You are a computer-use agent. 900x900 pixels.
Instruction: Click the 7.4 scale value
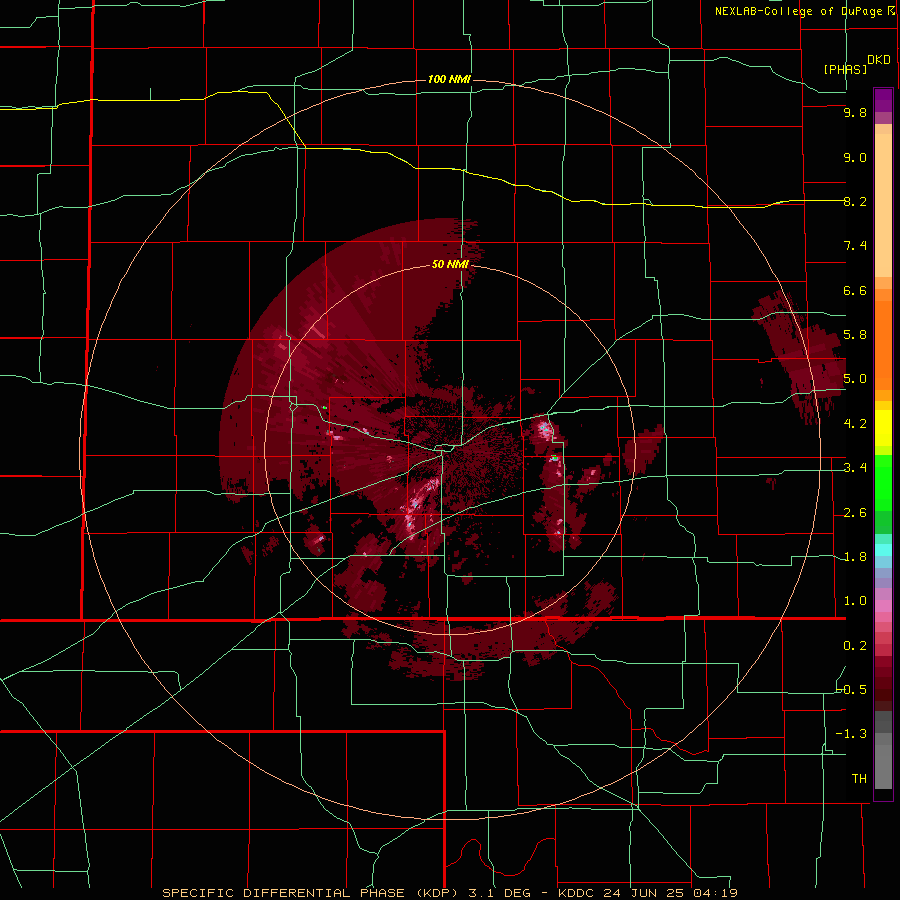click(x=855, y=246)
